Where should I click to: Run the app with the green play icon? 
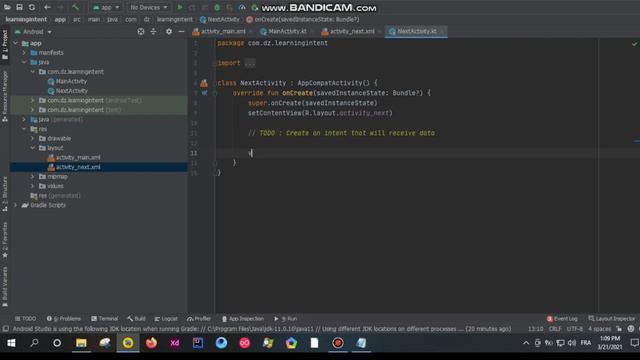tap(180, 7)
